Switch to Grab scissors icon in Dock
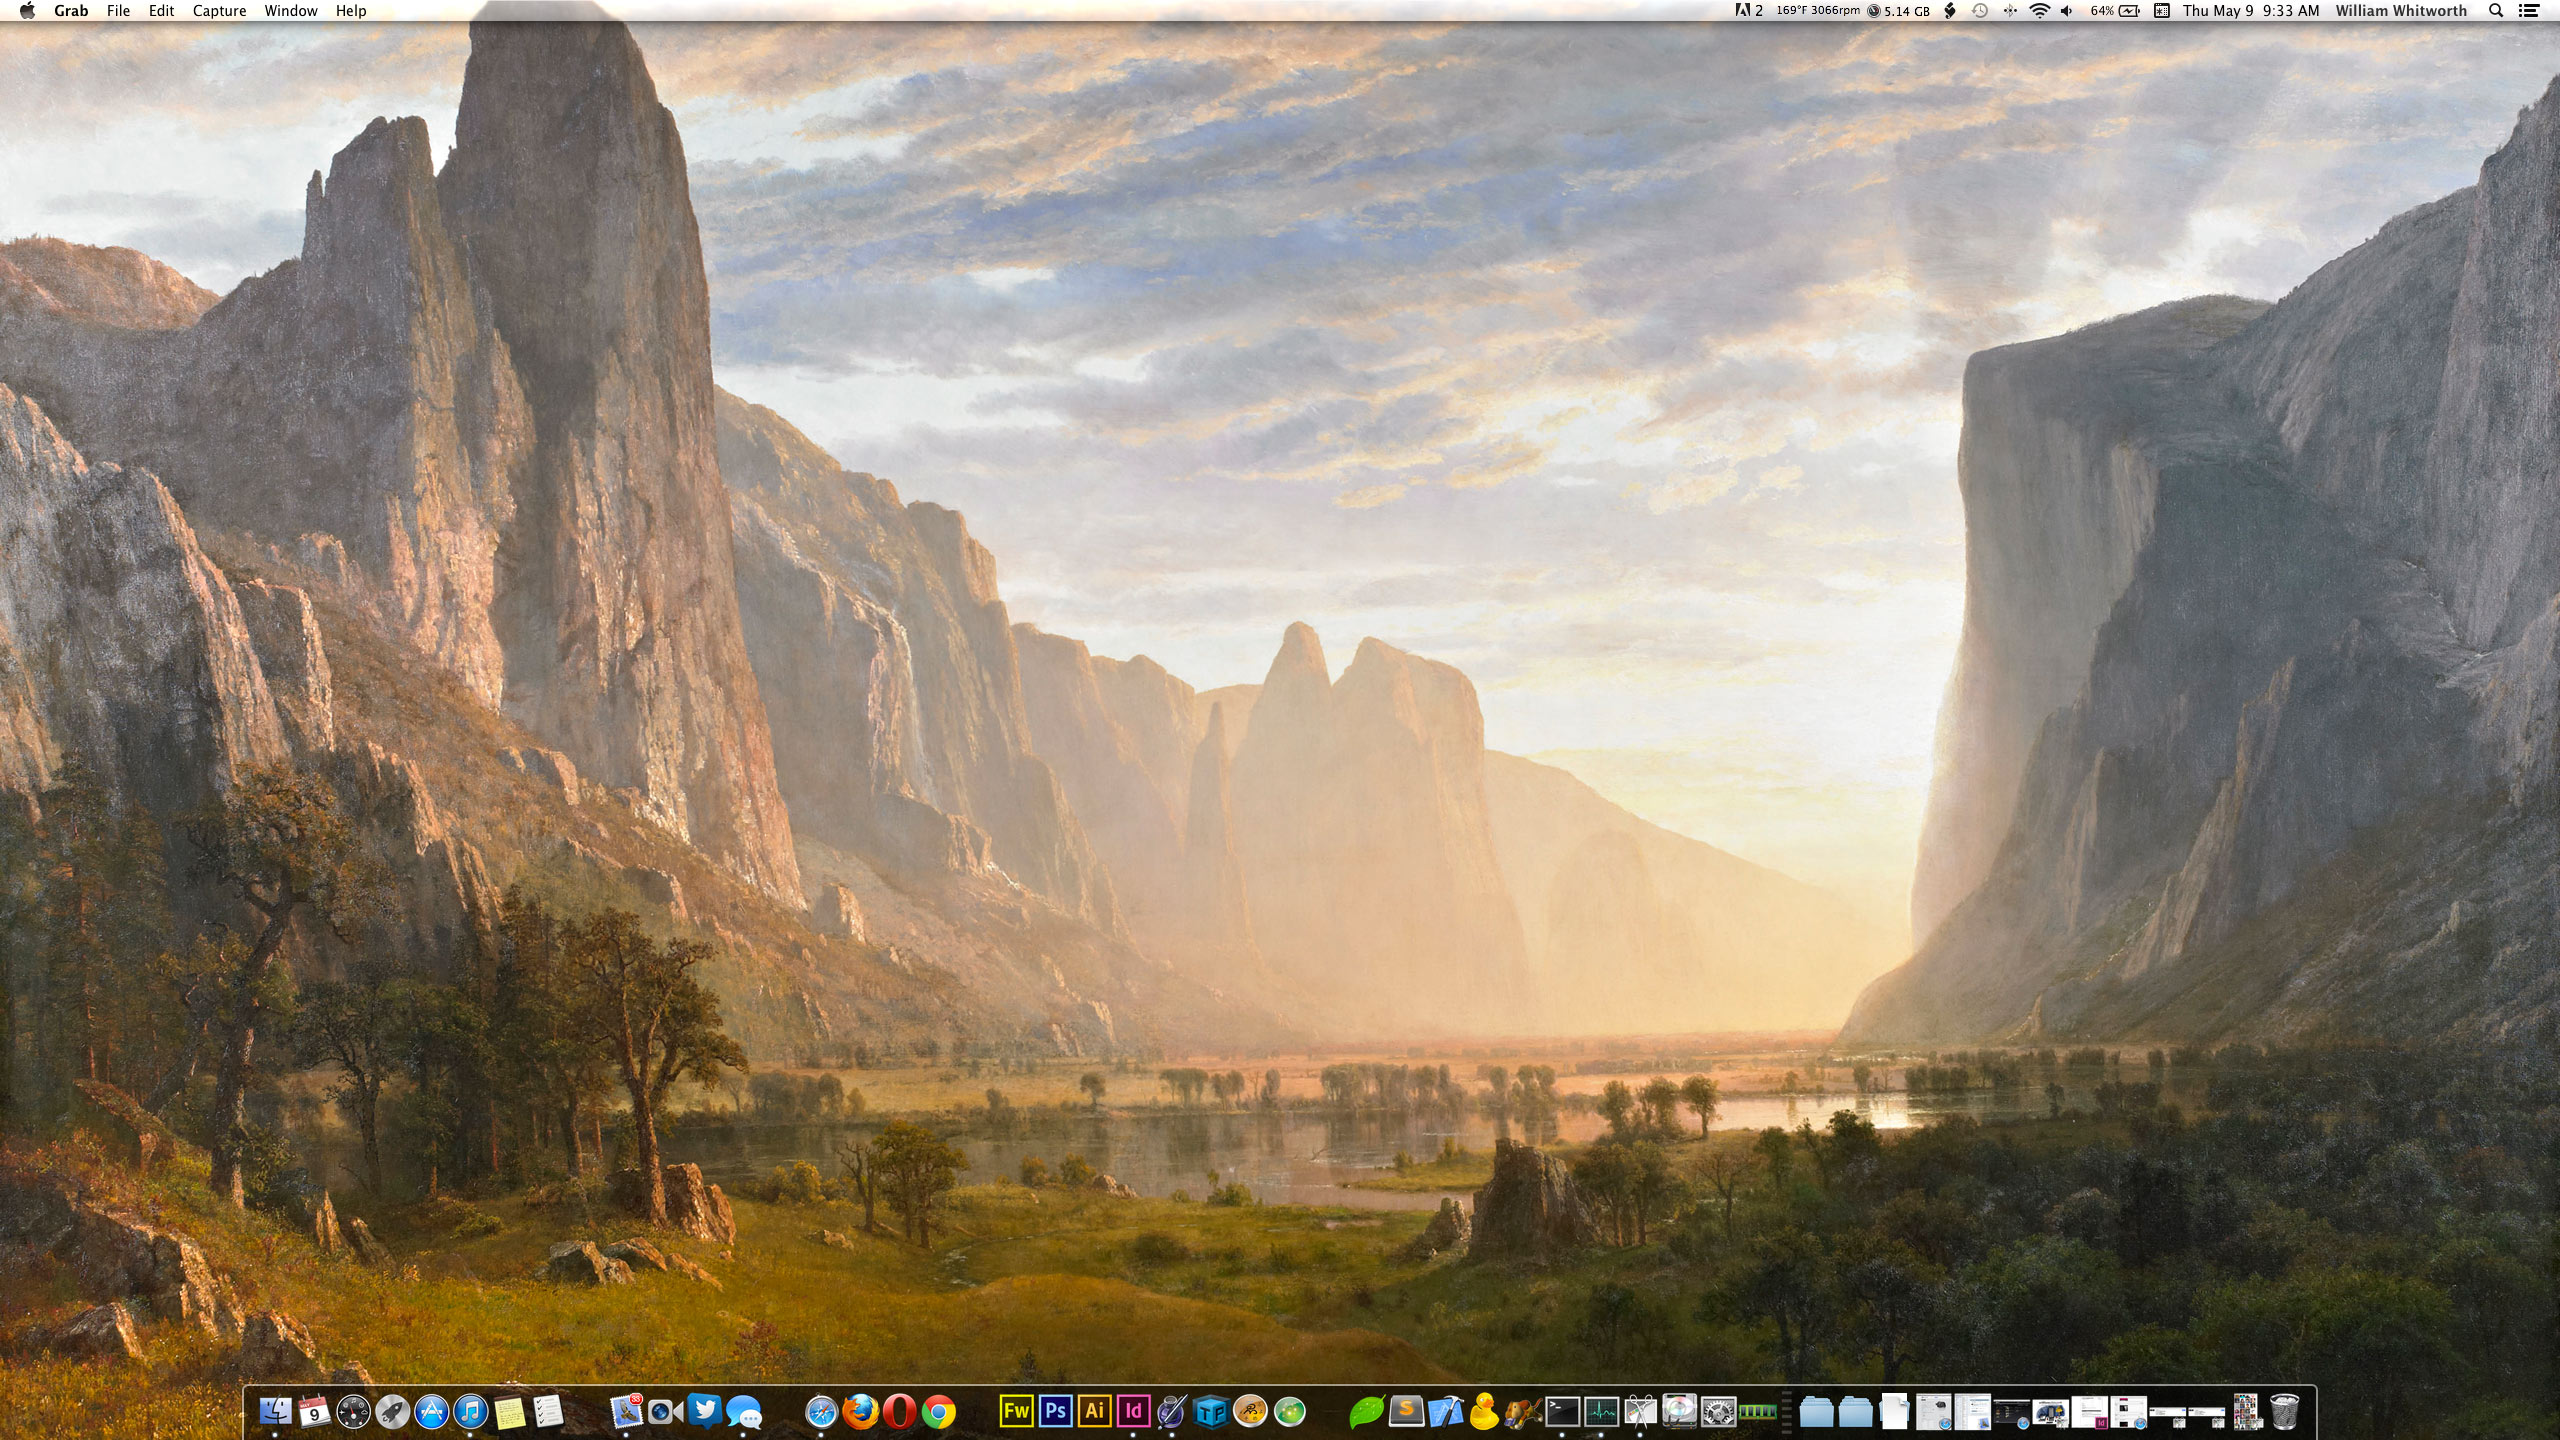Screen dimensions: 2560x1440 1640,1411
